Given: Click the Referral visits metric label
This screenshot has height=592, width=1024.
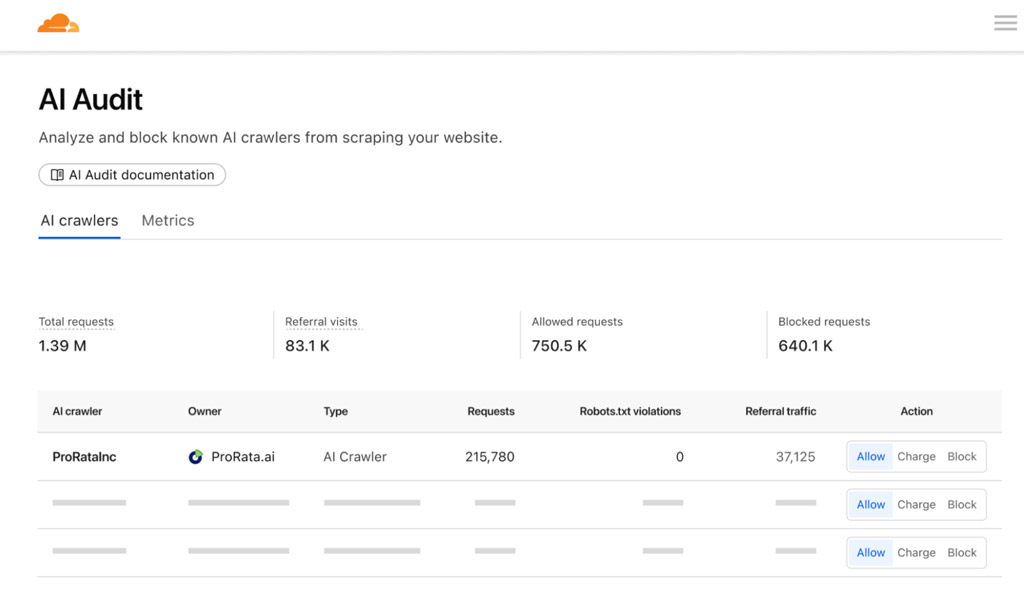Looking at the screenshot, I should (321, 321).
